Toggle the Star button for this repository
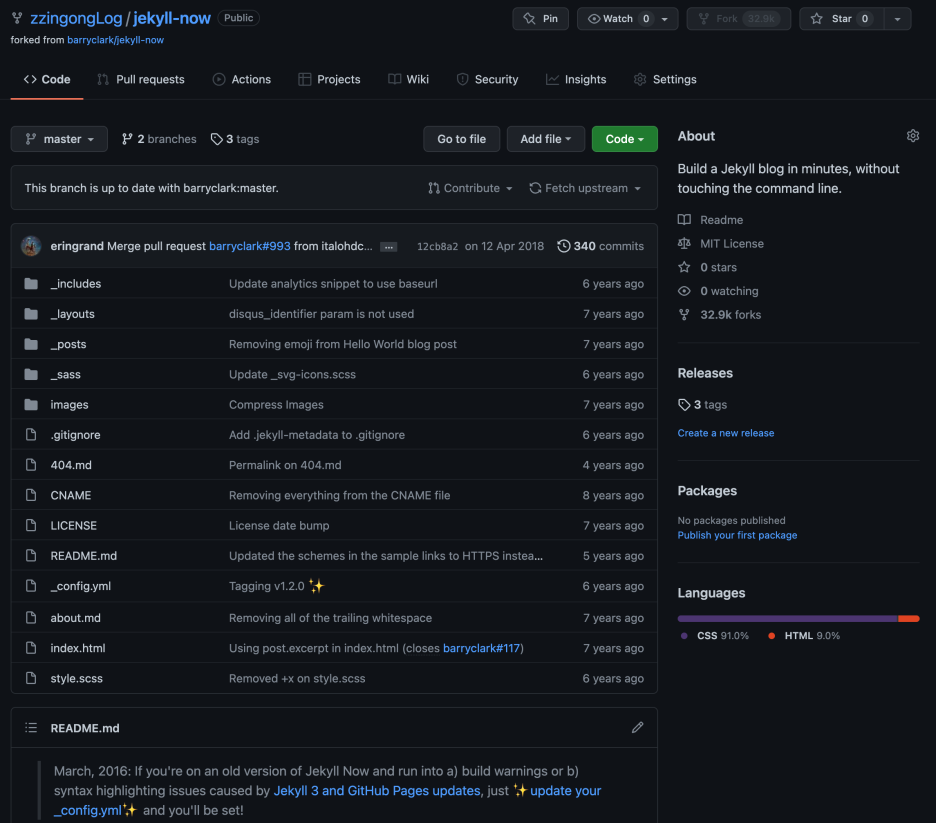The height and width of the screenshot is (823, 936). pyautogui.click(x=842, y=19)
